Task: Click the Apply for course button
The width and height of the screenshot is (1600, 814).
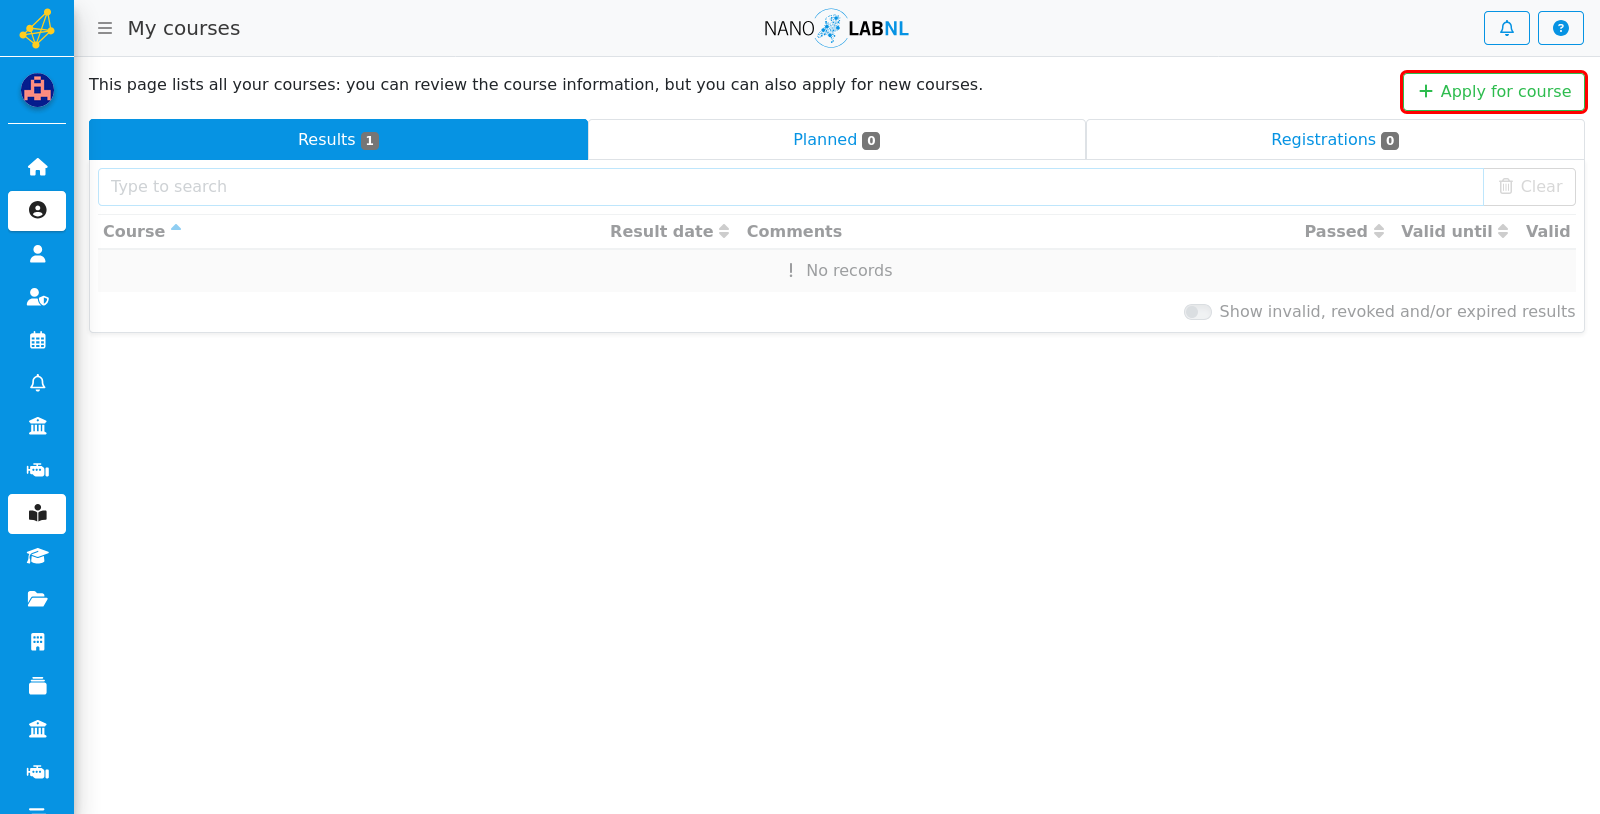Action: pyautogui.click(x=1494, y=91)
